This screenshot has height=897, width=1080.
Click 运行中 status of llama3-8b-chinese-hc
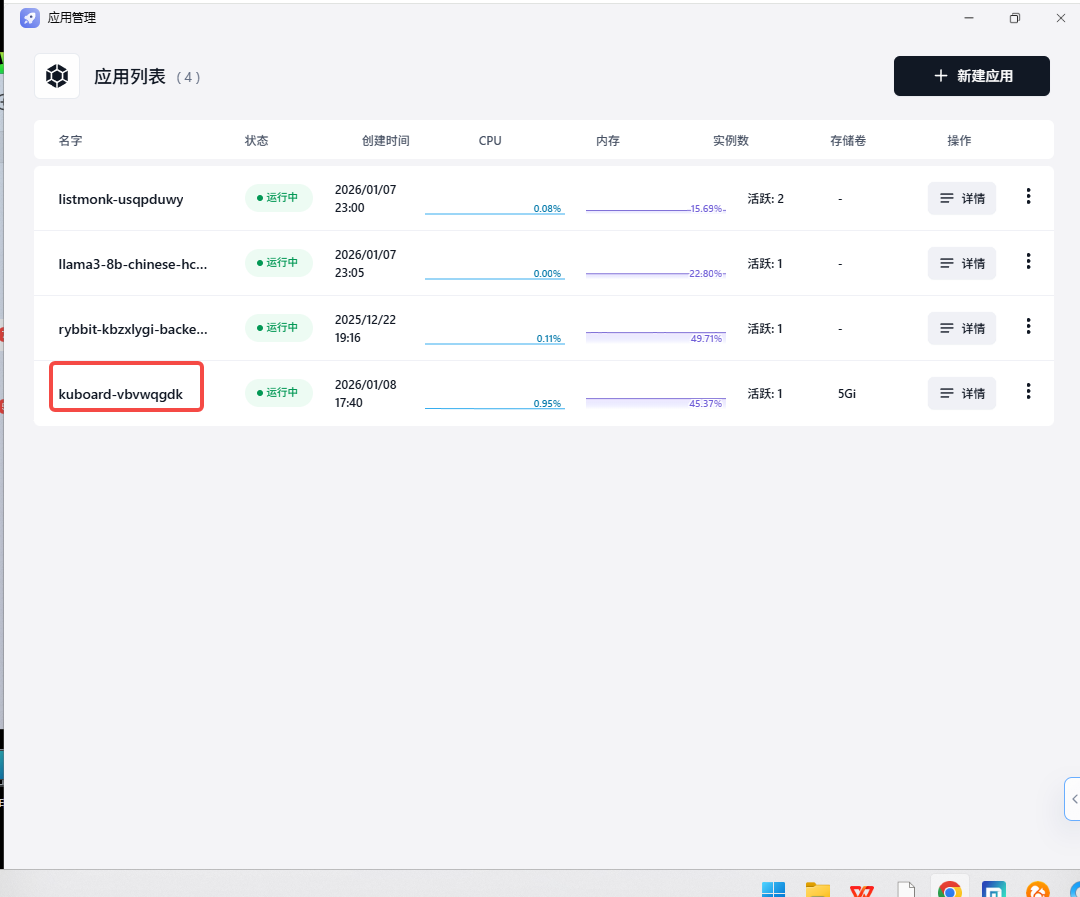click(278, 262)
